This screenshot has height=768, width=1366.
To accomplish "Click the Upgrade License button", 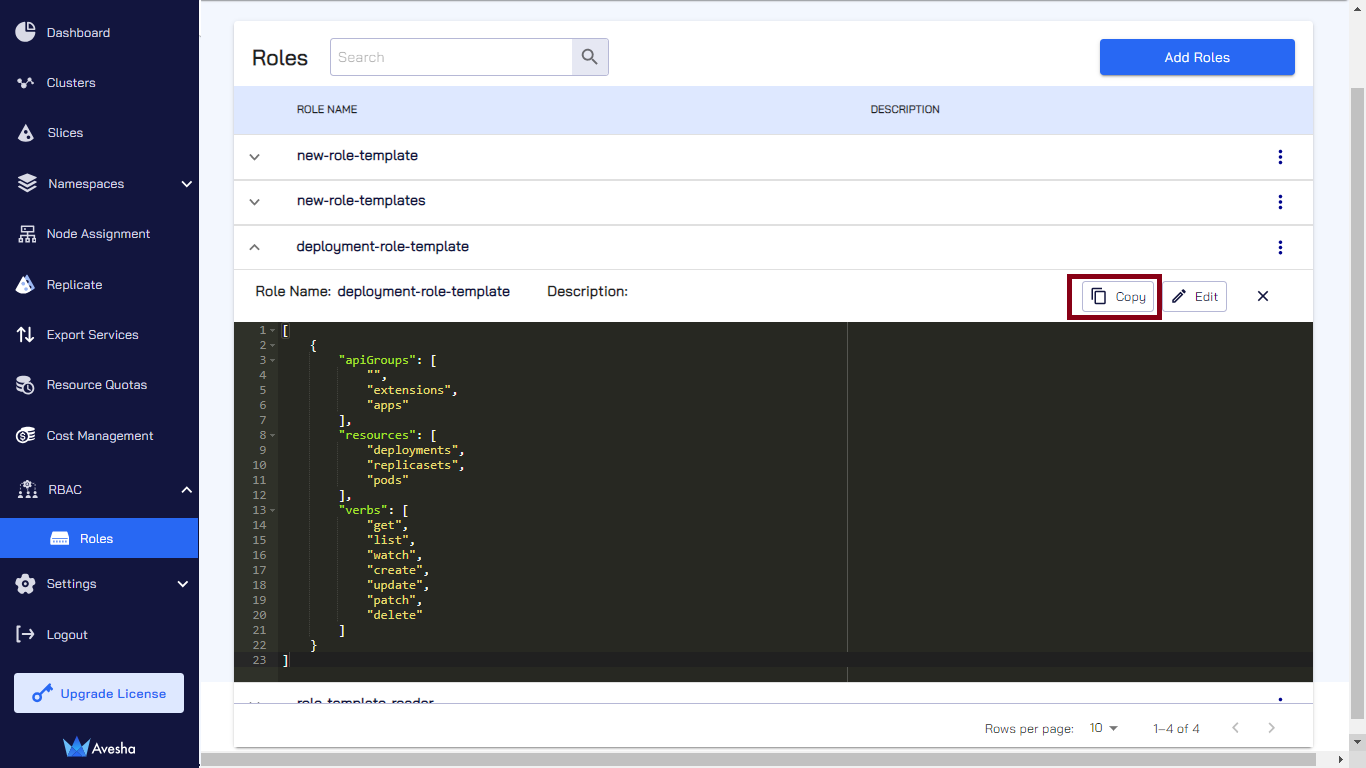I will 99,693.
